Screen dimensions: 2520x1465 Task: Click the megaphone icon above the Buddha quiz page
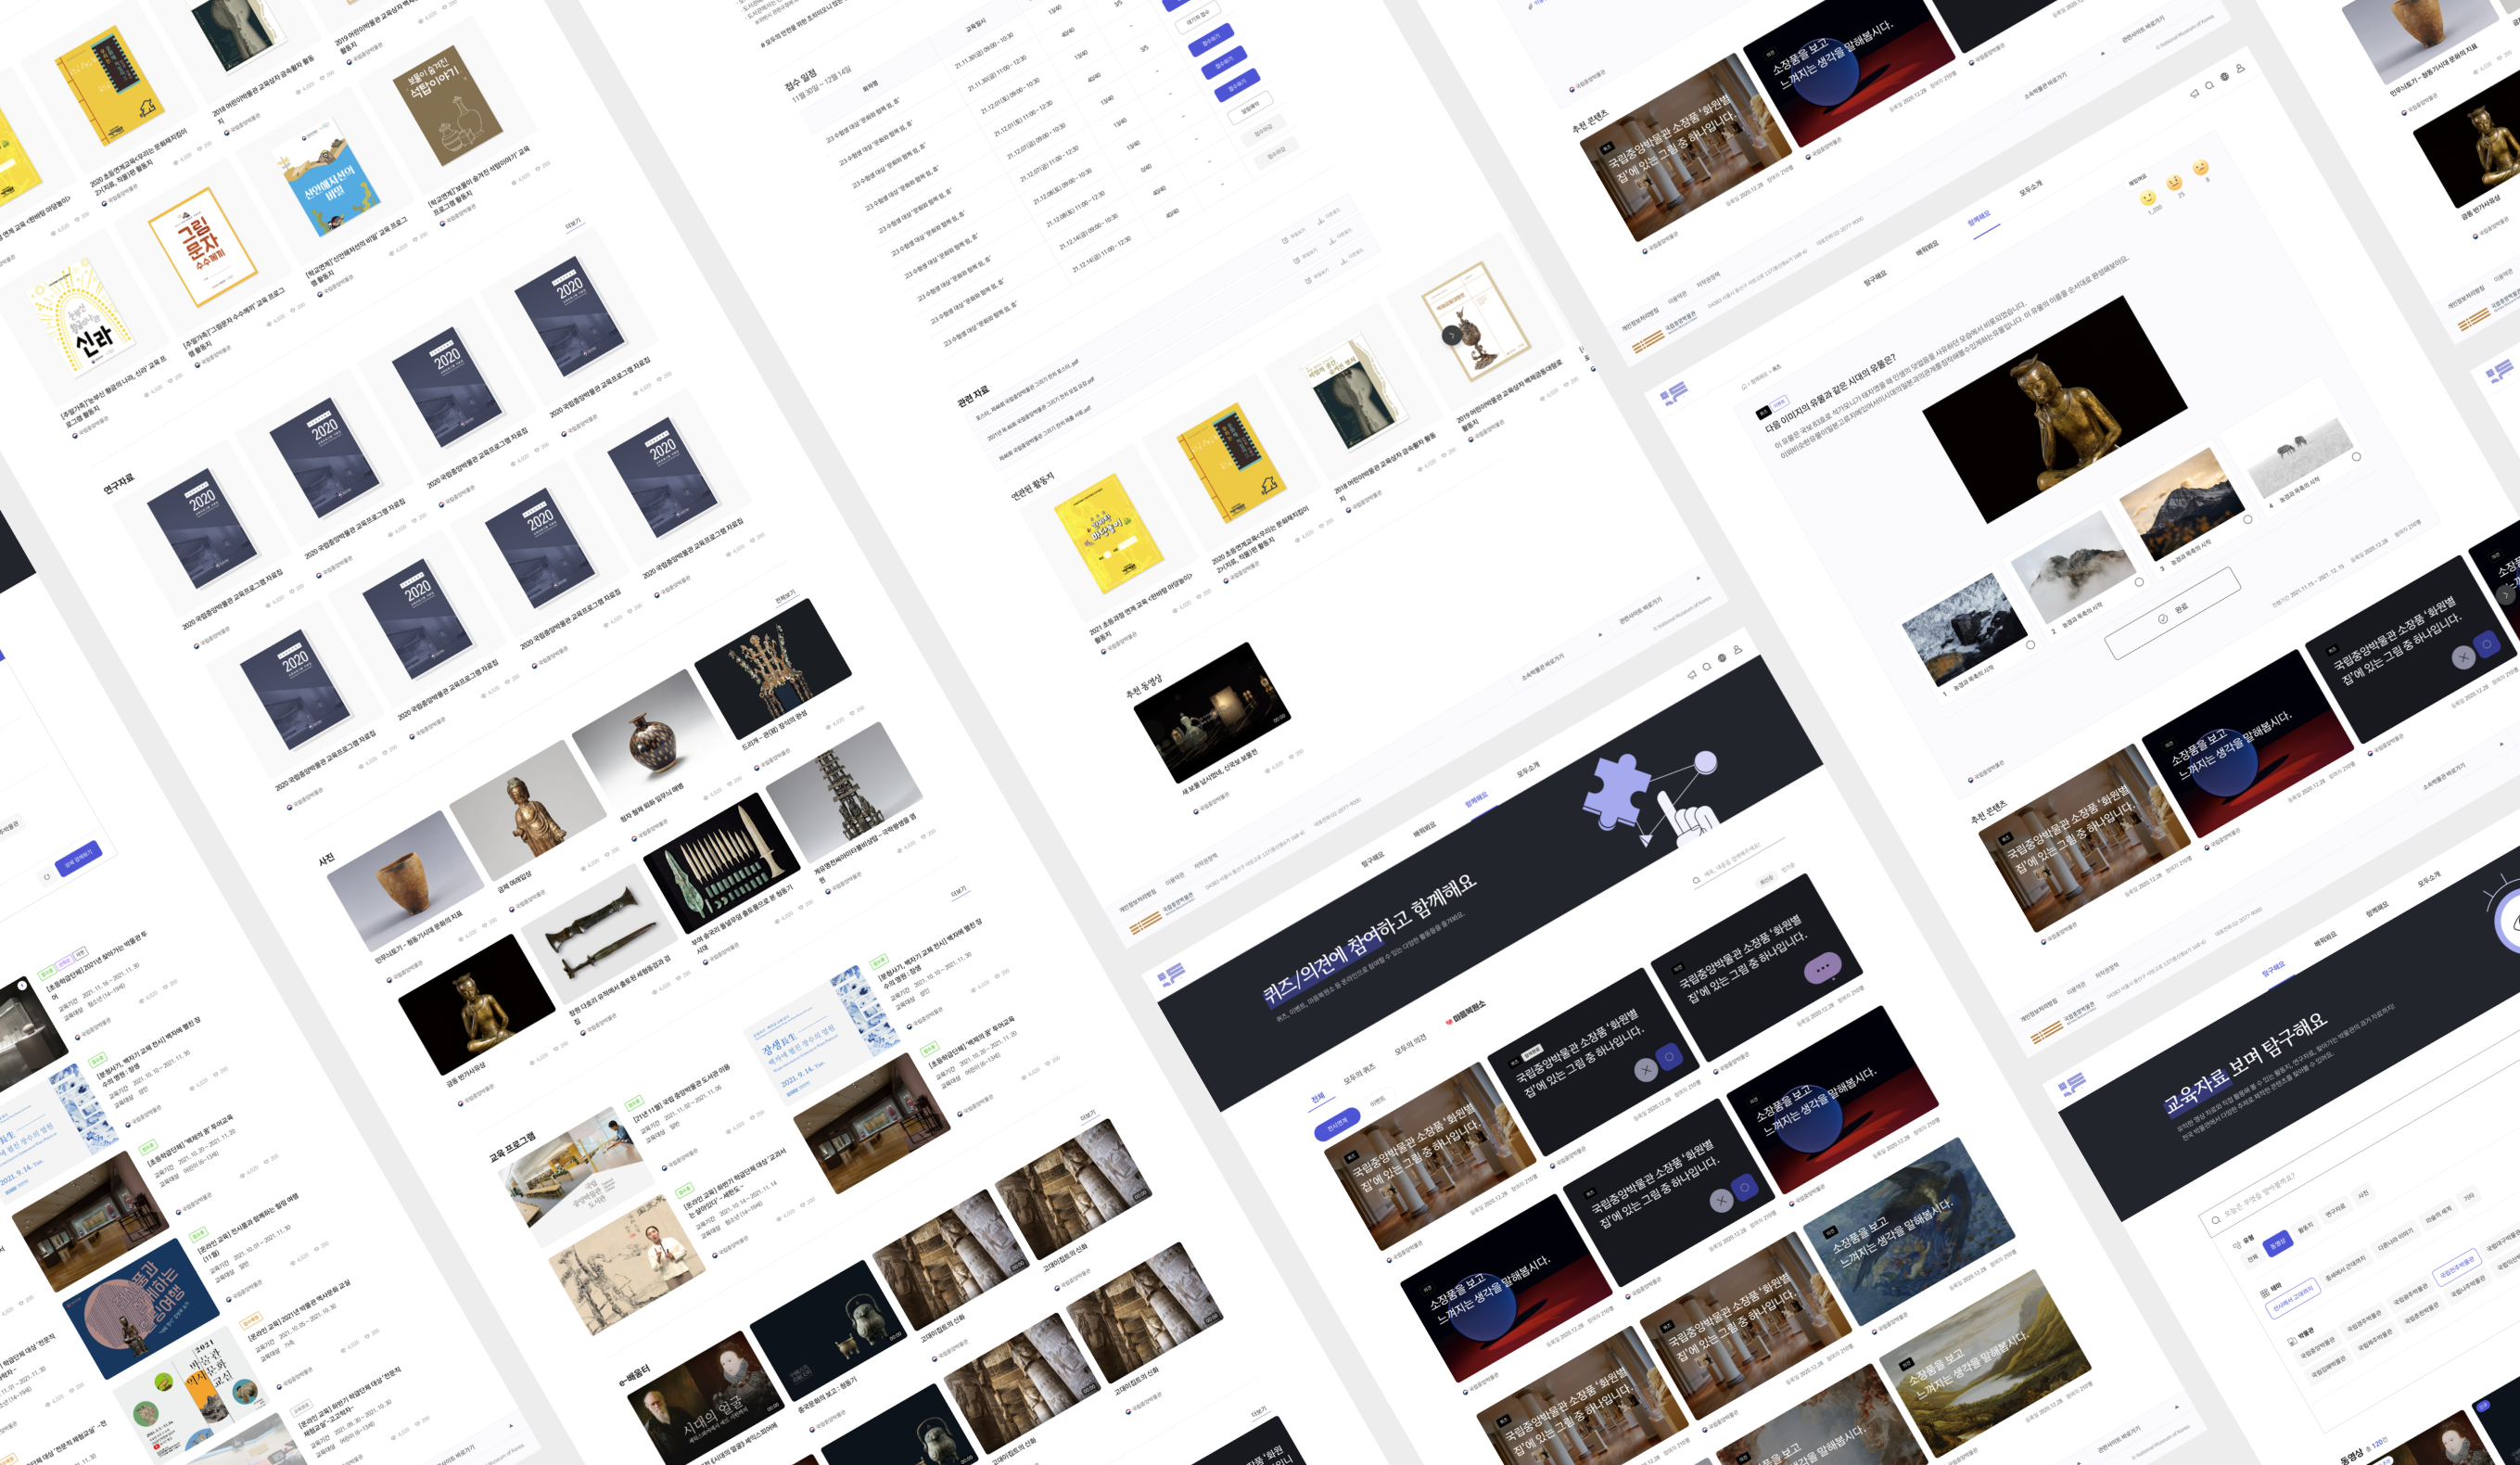(x=2194, y=94)
